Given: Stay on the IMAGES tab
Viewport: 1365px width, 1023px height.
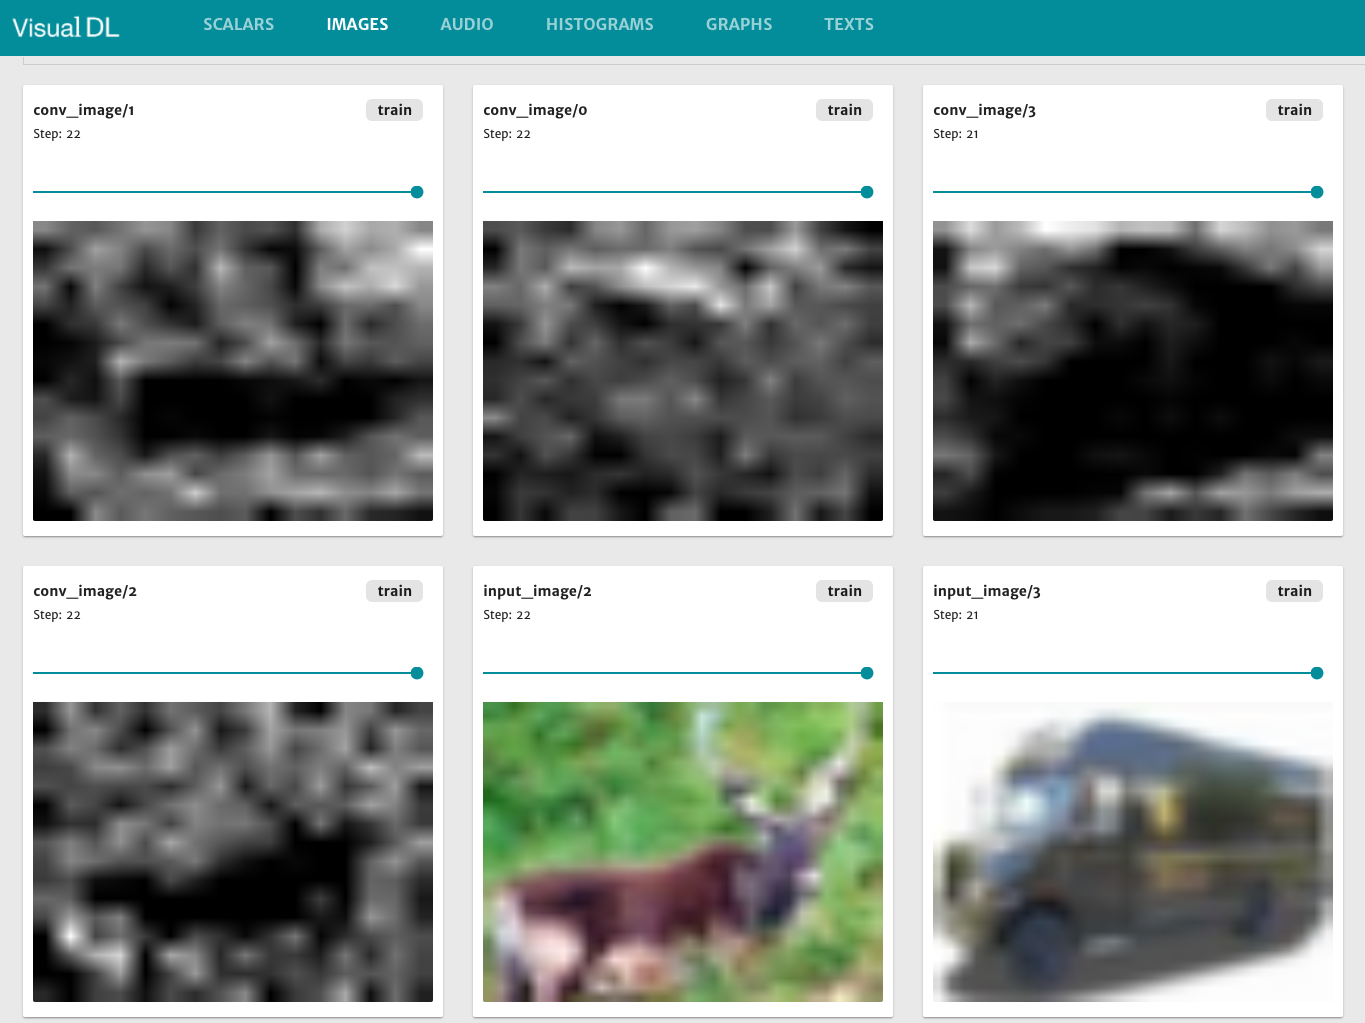Looking at the screenshot, I should (x=357, y=24).
